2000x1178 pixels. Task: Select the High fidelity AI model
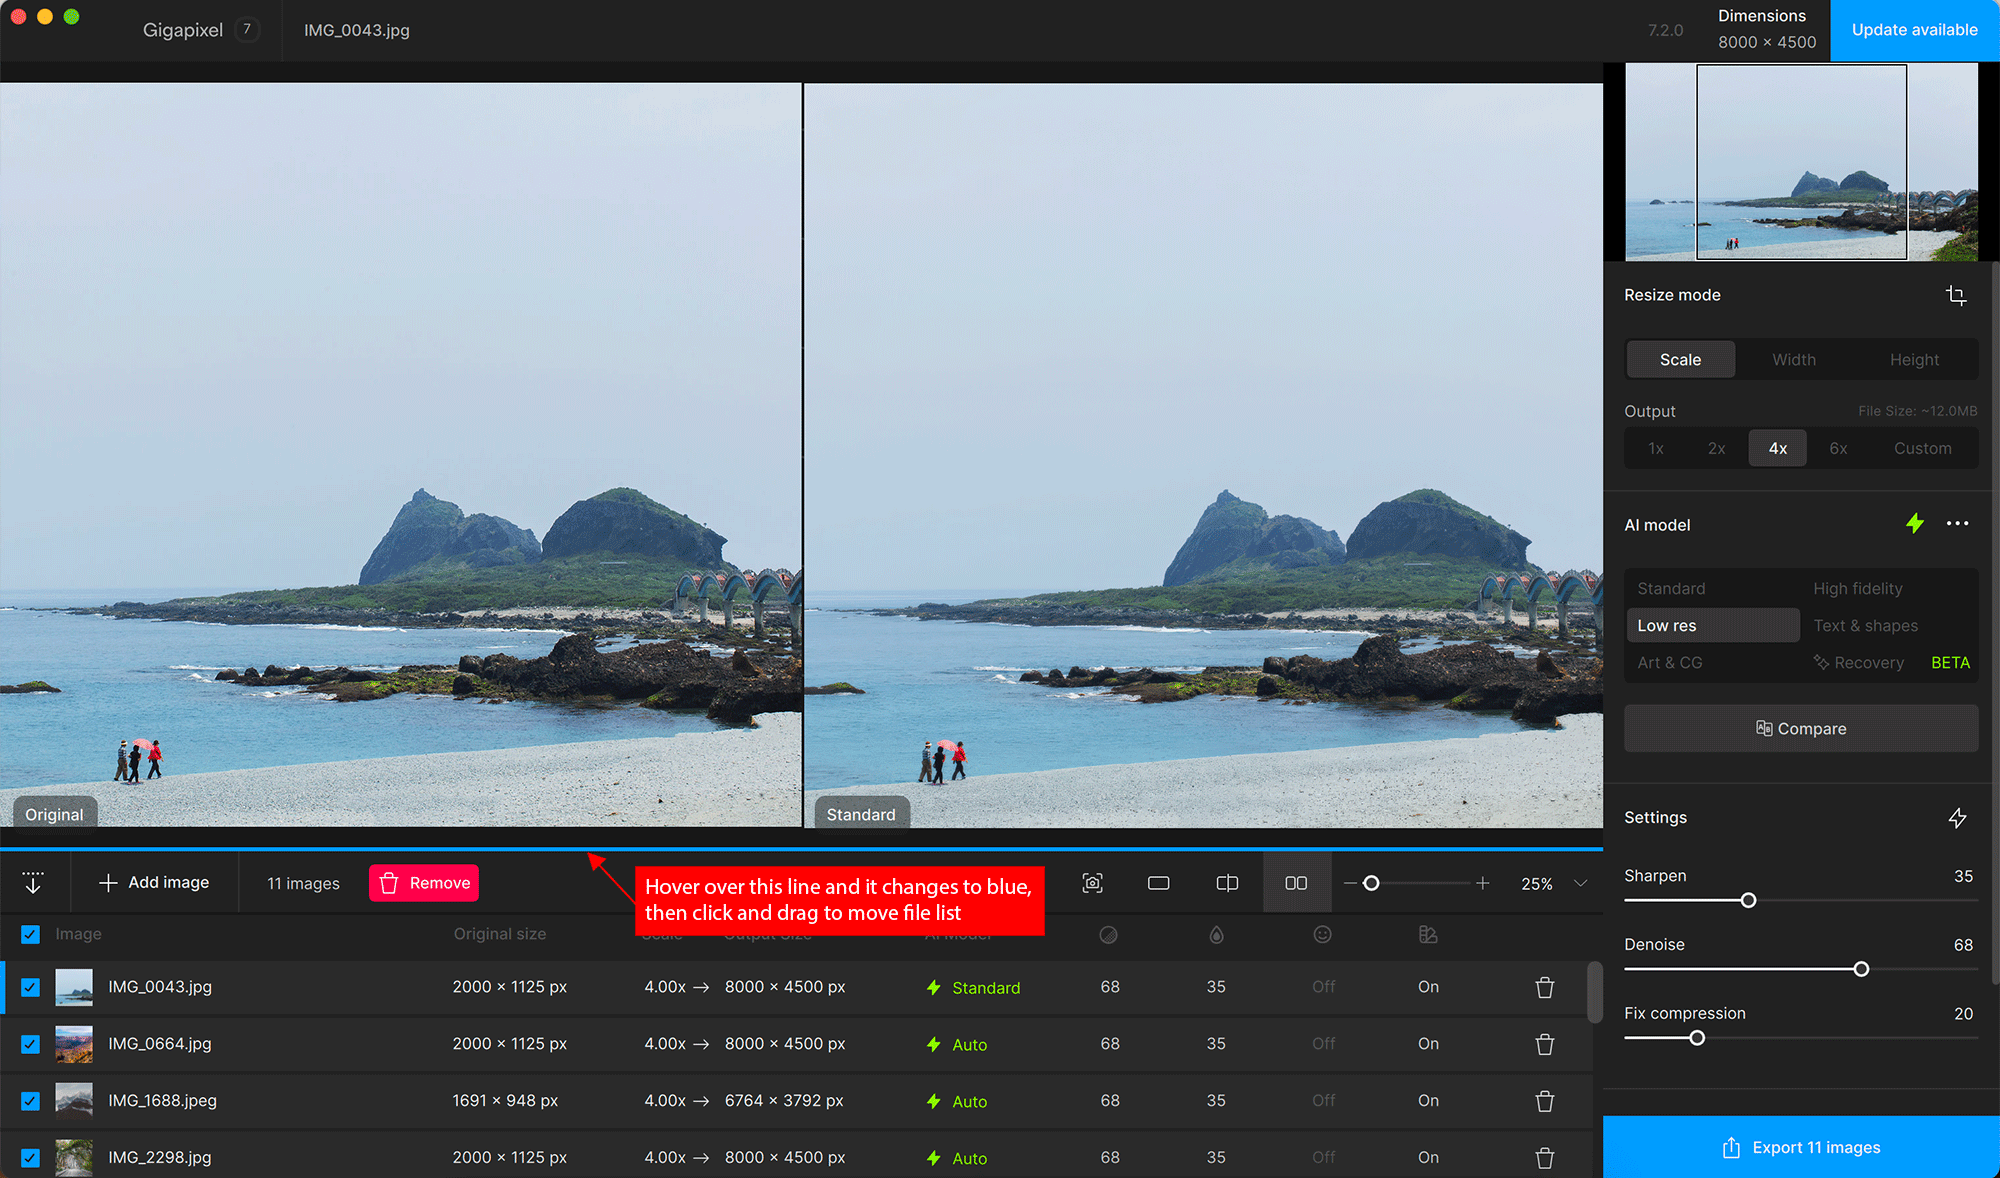pos(1889,589)
